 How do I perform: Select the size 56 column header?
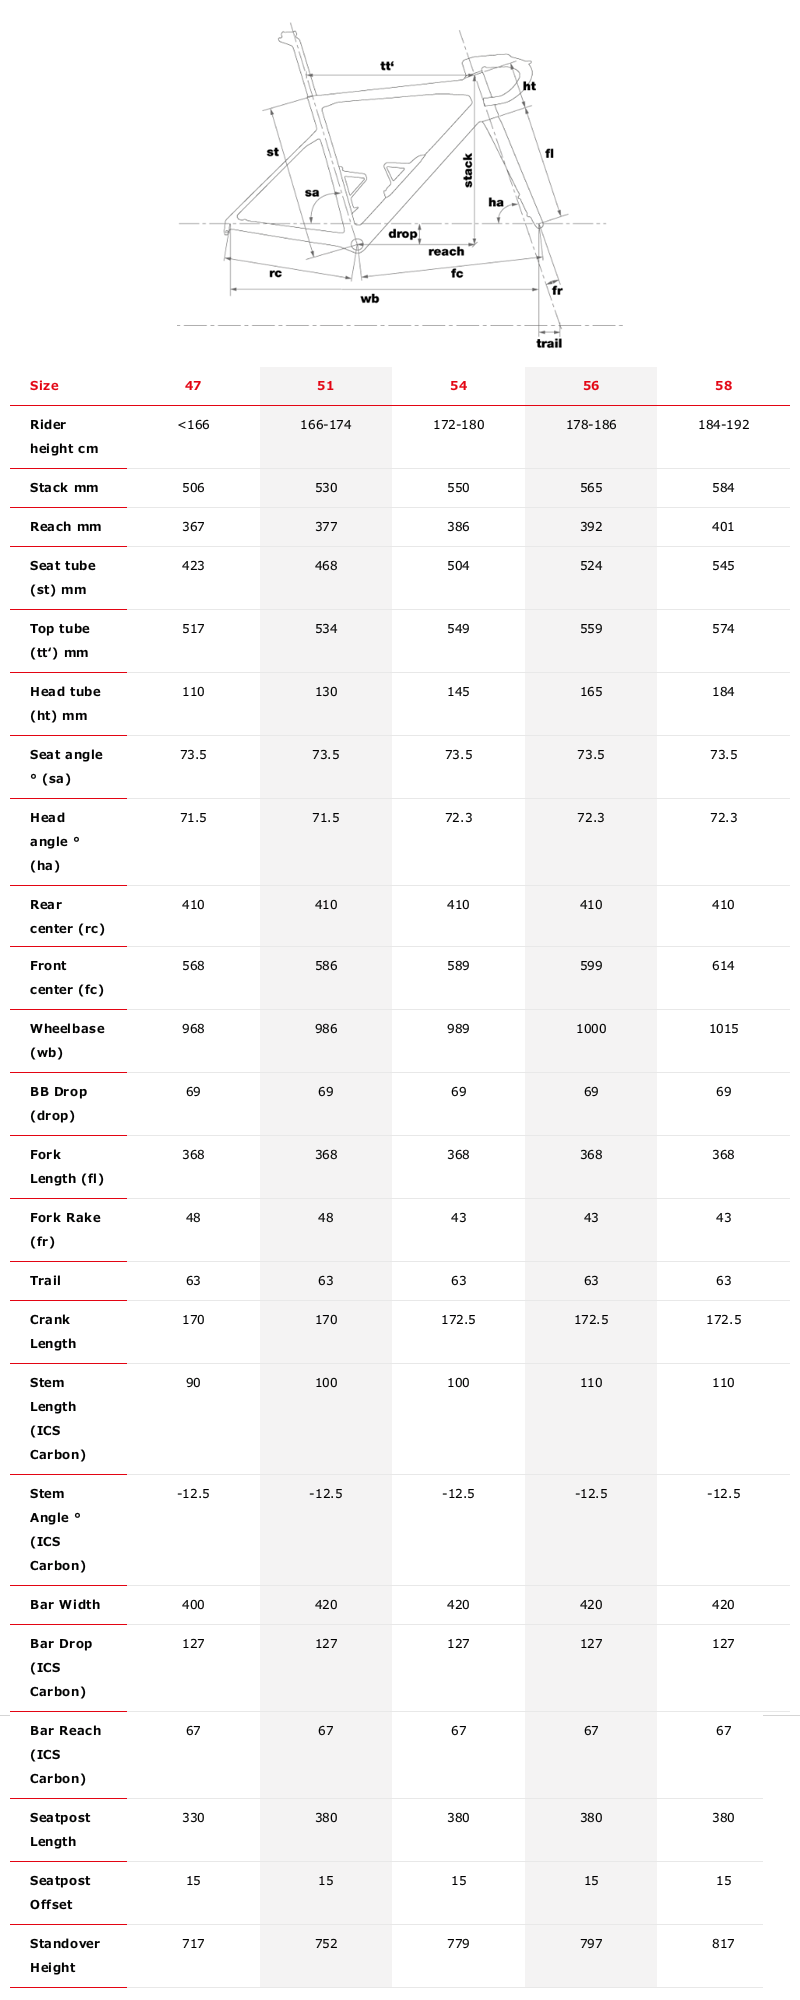point(591,386)
